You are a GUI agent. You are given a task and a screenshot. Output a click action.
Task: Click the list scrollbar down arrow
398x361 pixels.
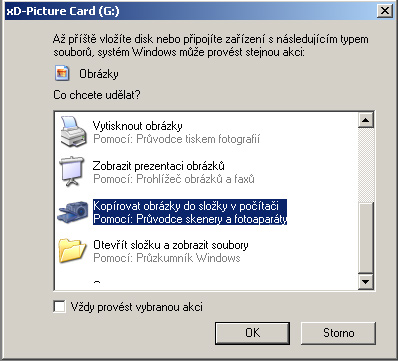coord(366,282)
